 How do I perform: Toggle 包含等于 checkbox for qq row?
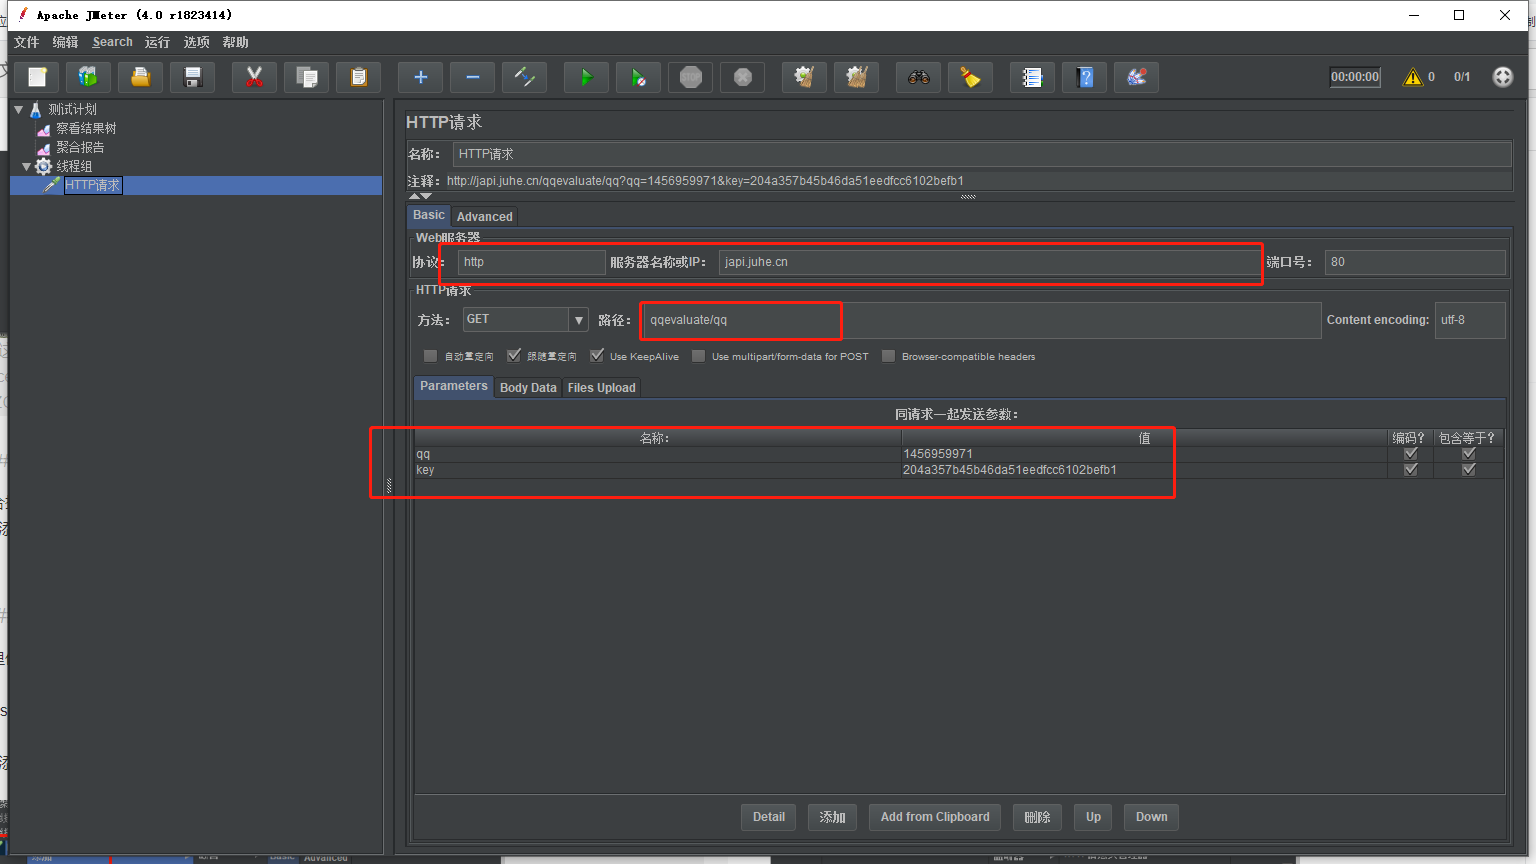[1469, 454]
